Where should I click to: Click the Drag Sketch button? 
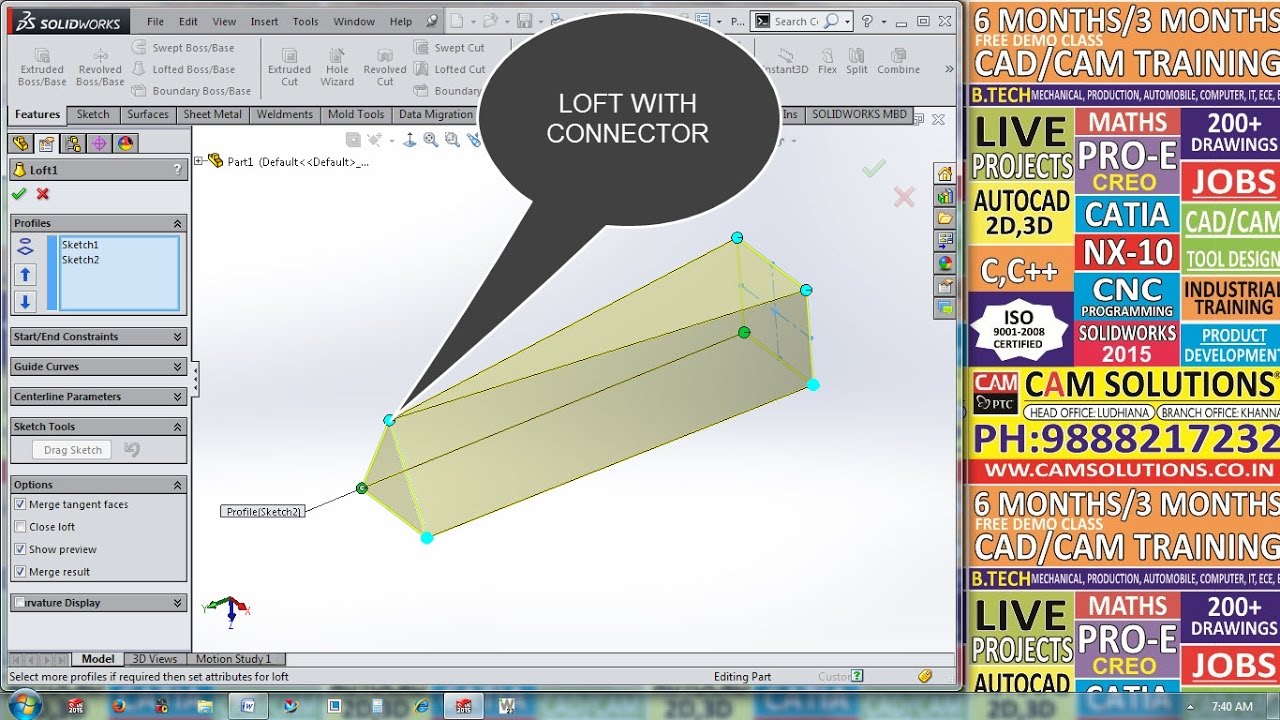coord(73,450)
